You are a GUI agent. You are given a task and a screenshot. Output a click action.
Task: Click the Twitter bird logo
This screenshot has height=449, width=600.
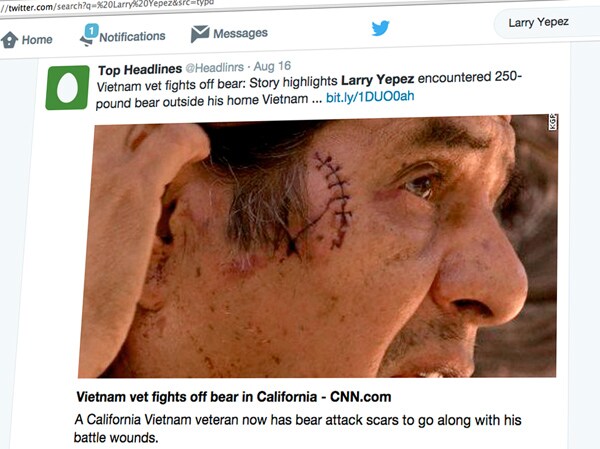[380, 28]
